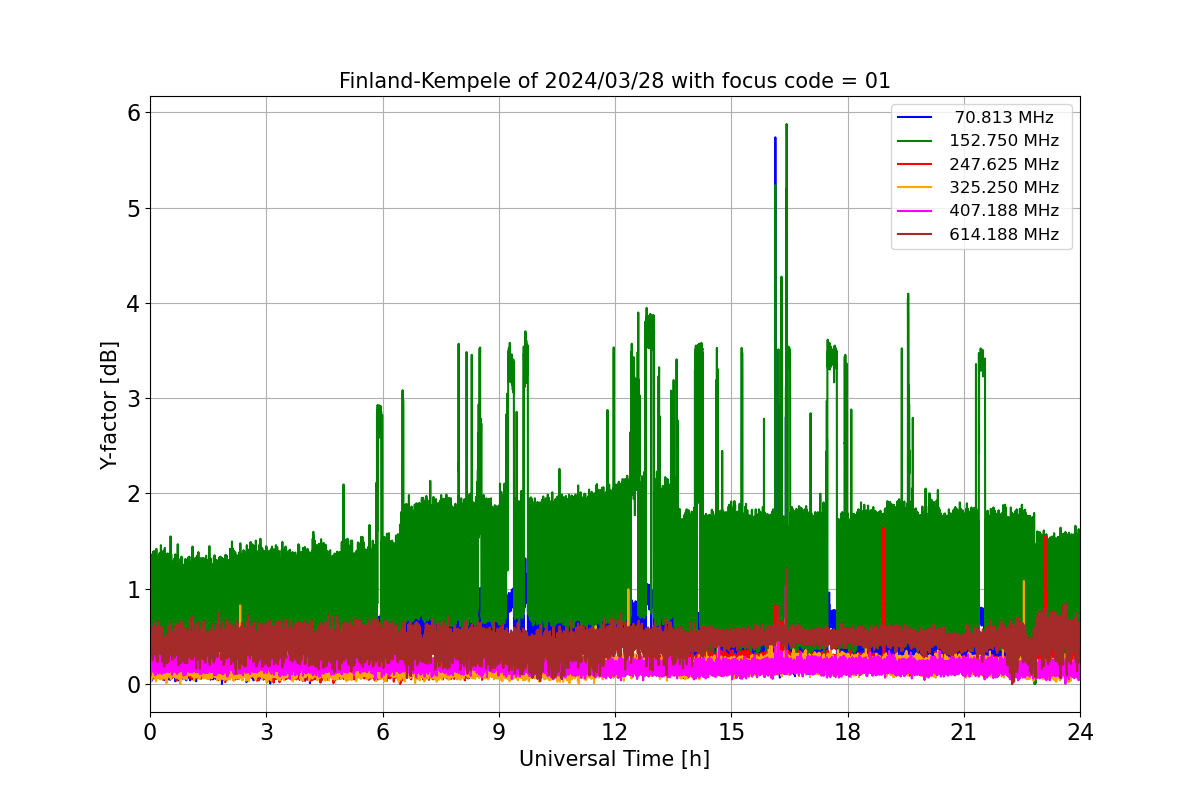The height and width of the screenshot is (800, 1200).
Task: Click the green line swatch for 152.750 MHz
Action: coord(915,141)
